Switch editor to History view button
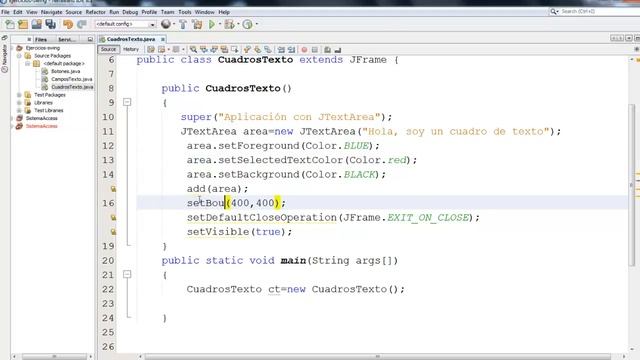This screenshot has height=360, width=640. click(x=131, y=49)
